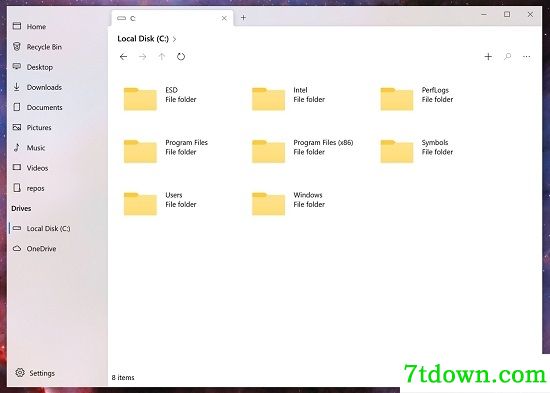The width and height of the screenshot is (550, 393).
Task: Open the Program Files (x86) folder icon
Action: click(x=268, y=151)
